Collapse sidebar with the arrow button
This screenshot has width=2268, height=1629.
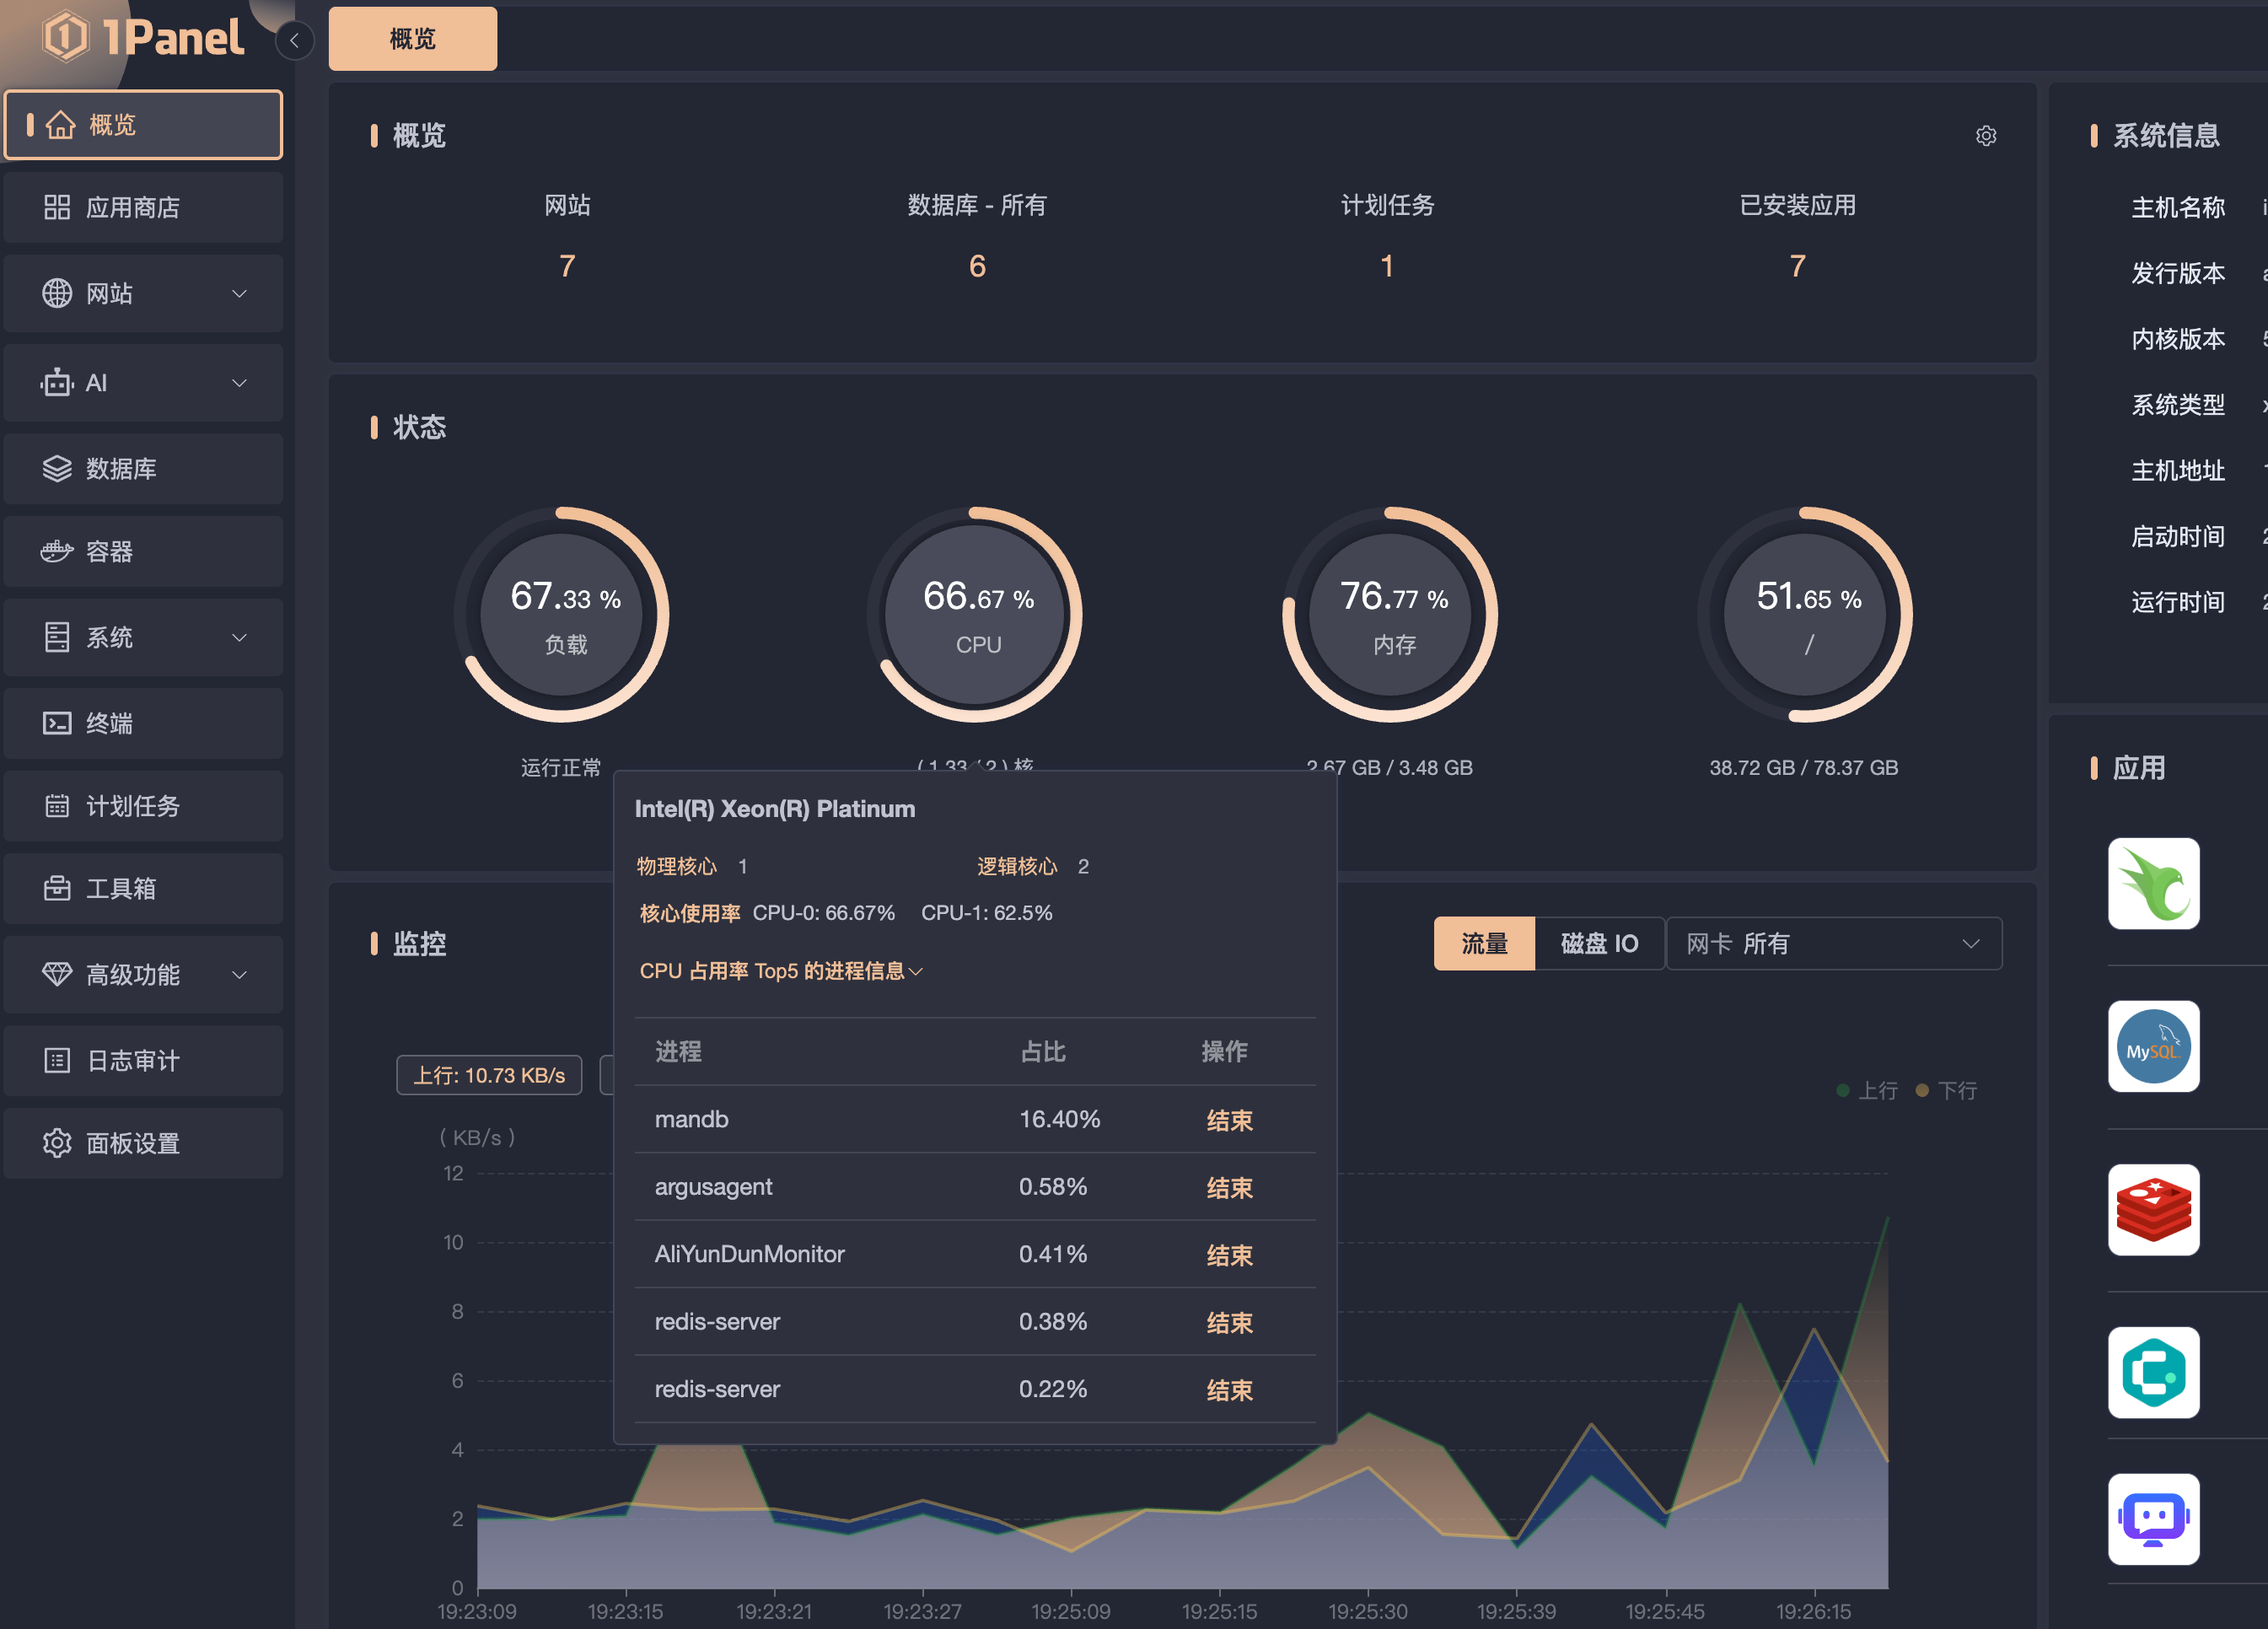(294, 40)
